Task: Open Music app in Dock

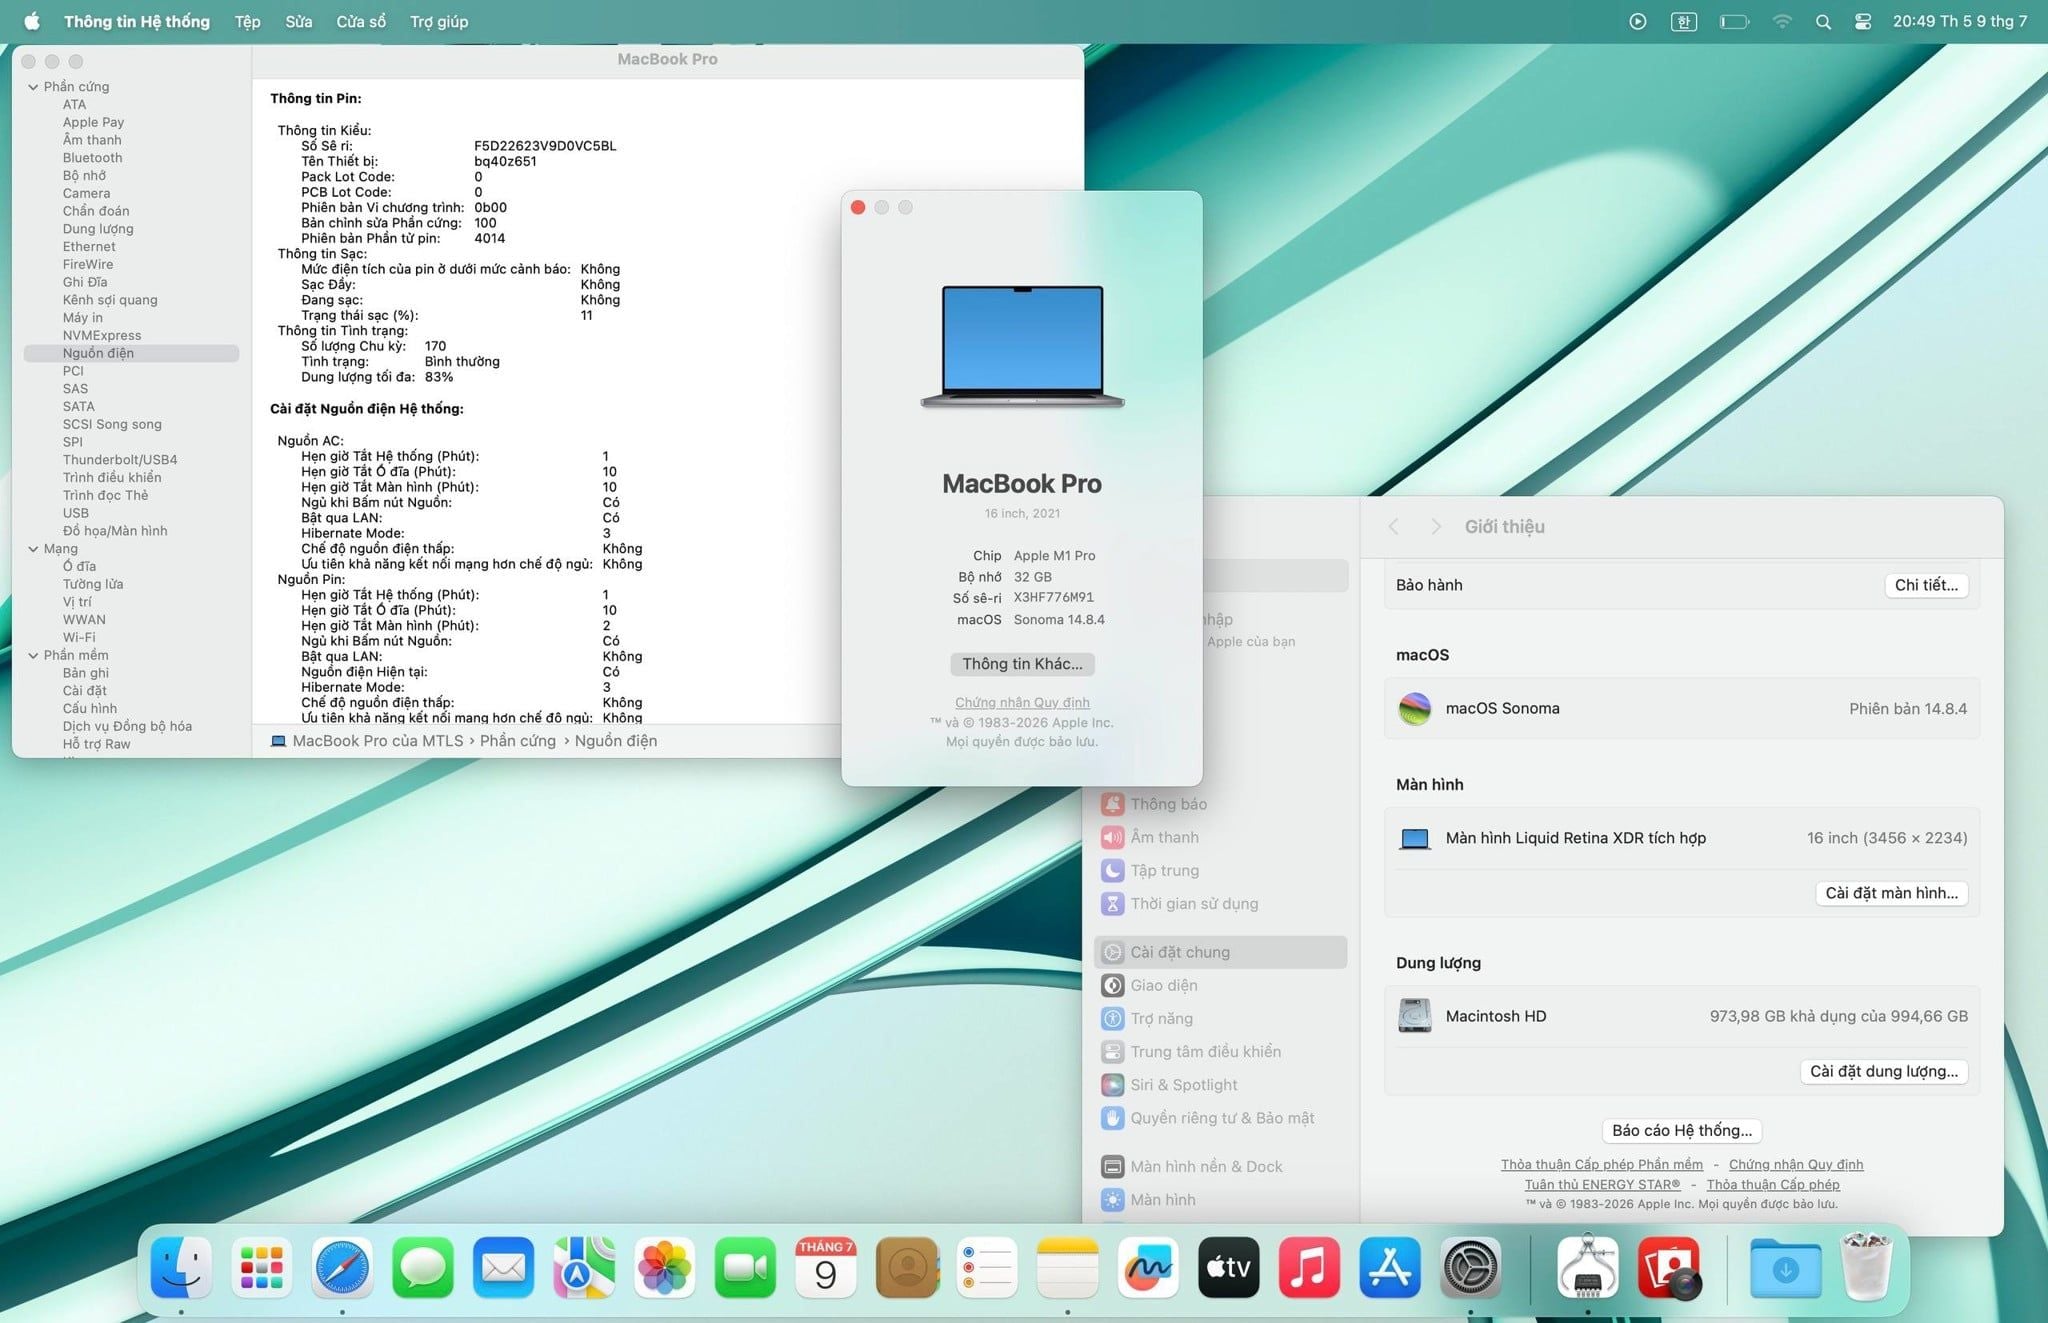Action: [1309, 1267]
